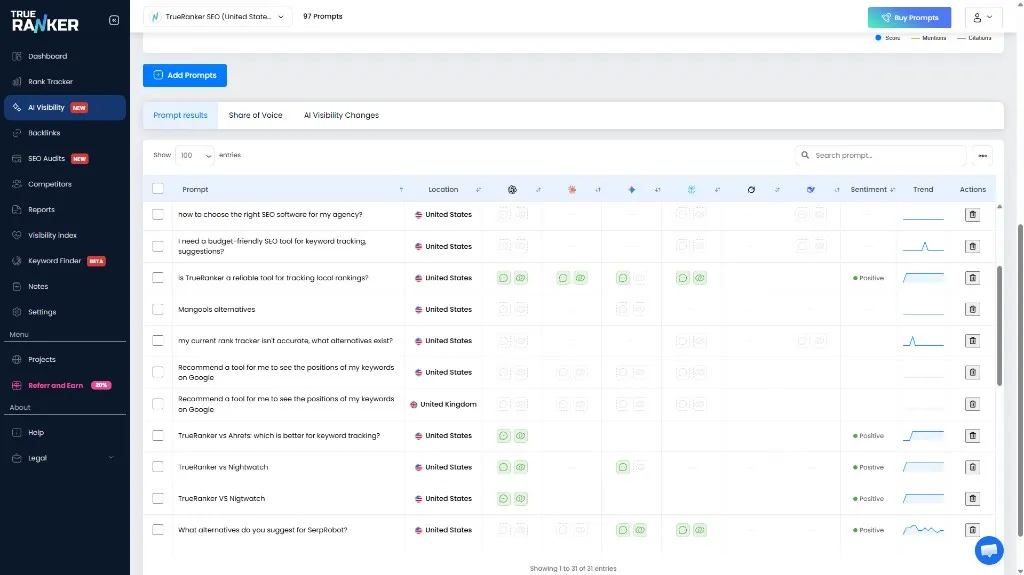The width and height of the screenshot is (1024, 575).
Task: Check the SerpRobot alternatives row checkbox
Action: pyautogui.click(x=158, y=529)
